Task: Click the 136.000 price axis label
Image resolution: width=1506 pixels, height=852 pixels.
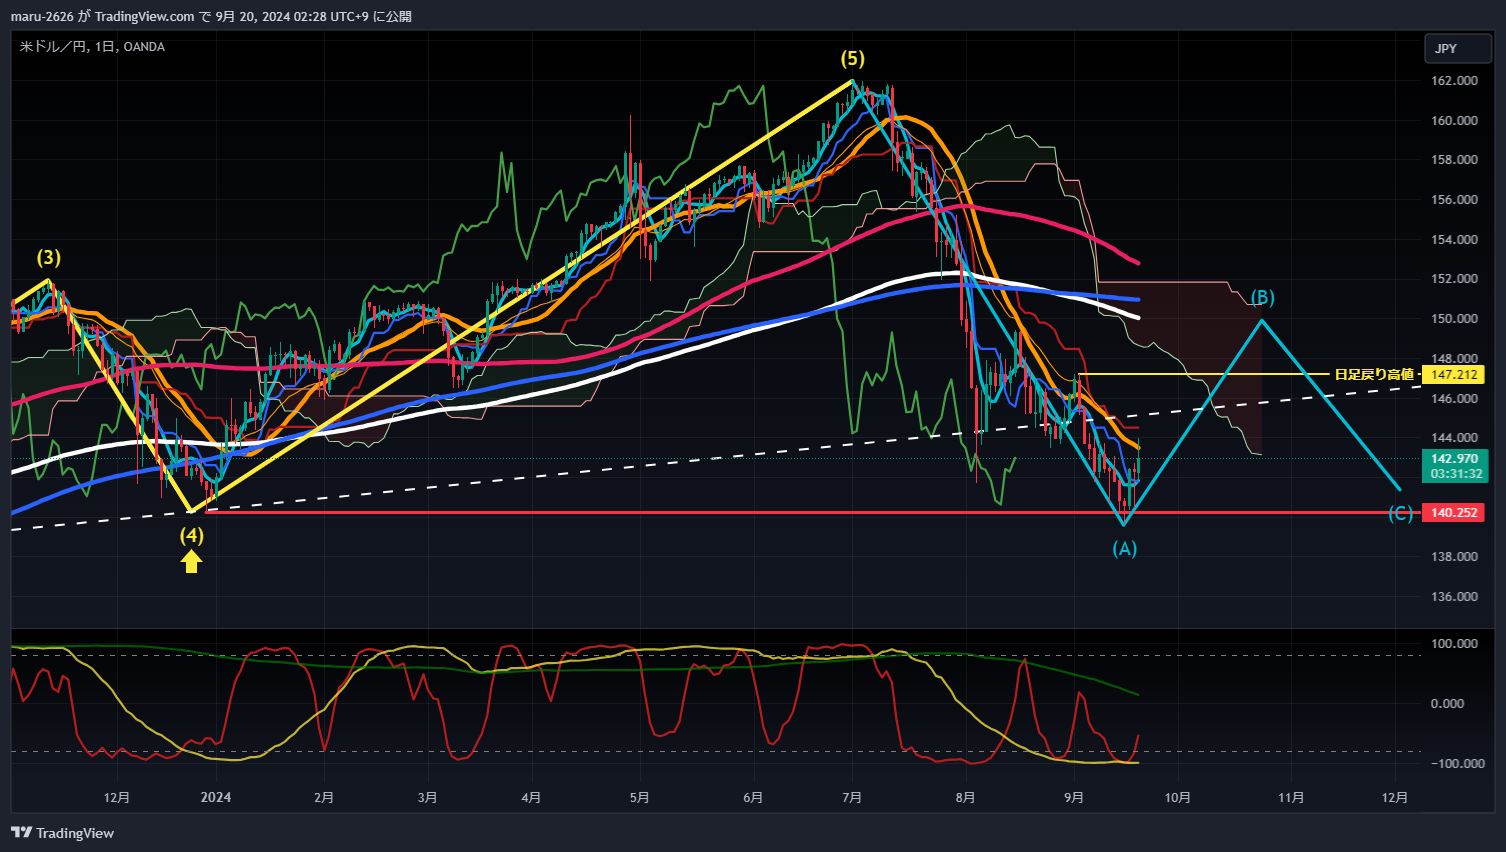Action: (1454, 597)
